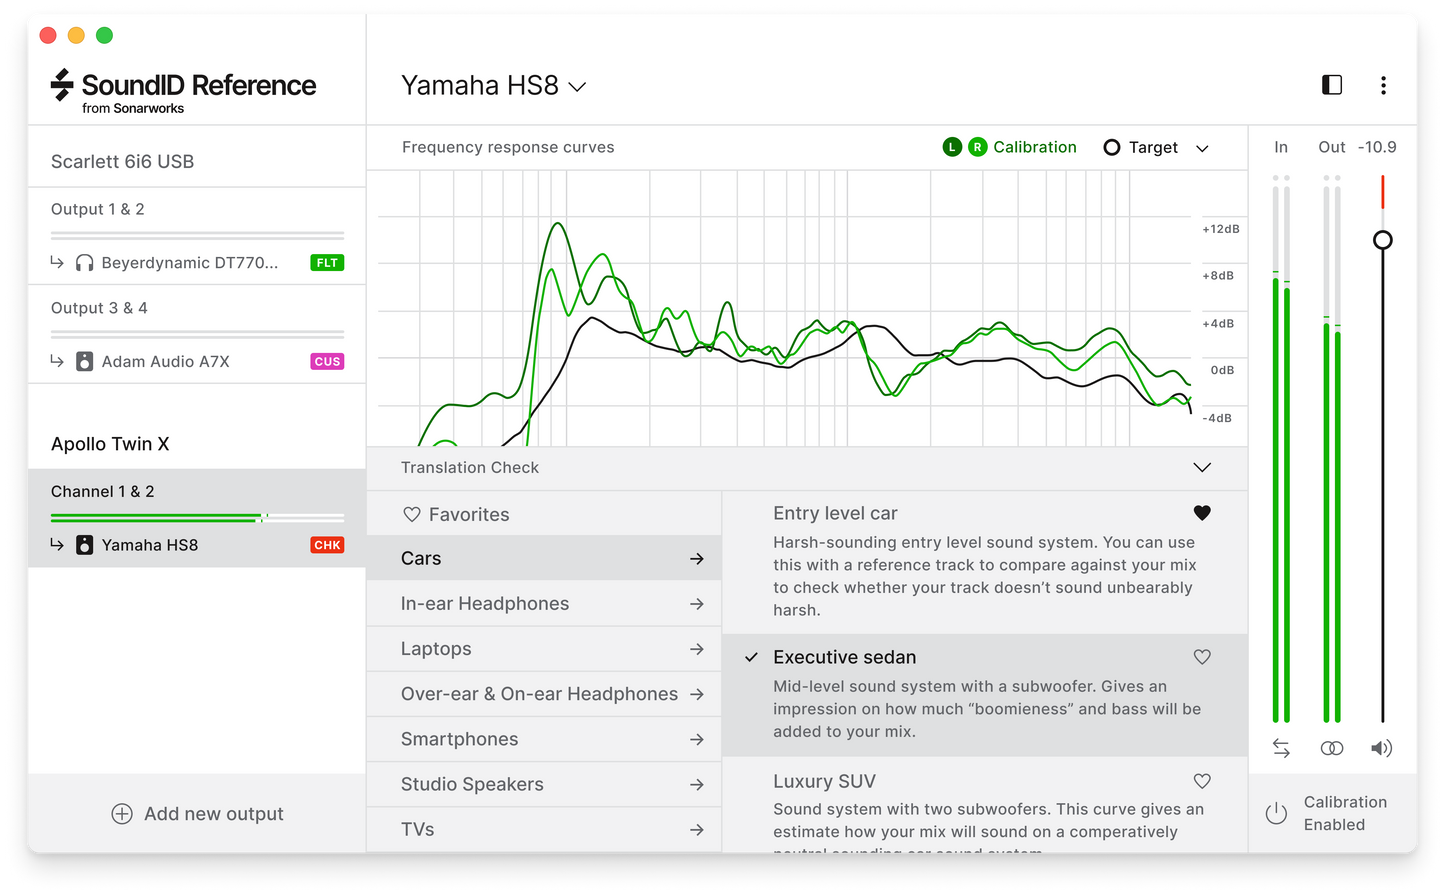The image size is (1445, 895).
Task: Collapse the Translation Check section chevron
Action: [x=1202, y=467]
